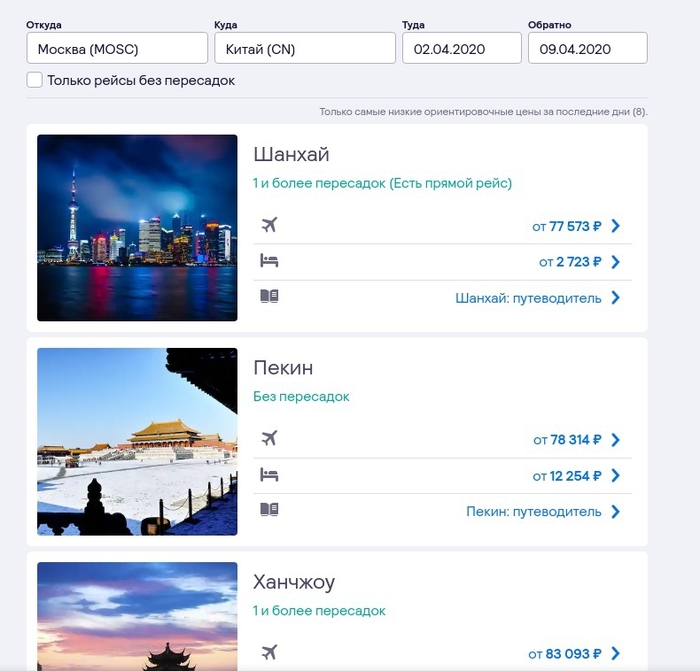Click the airplane icon in Ханчжоу card
Screen dimensions: 700x671
268,653
